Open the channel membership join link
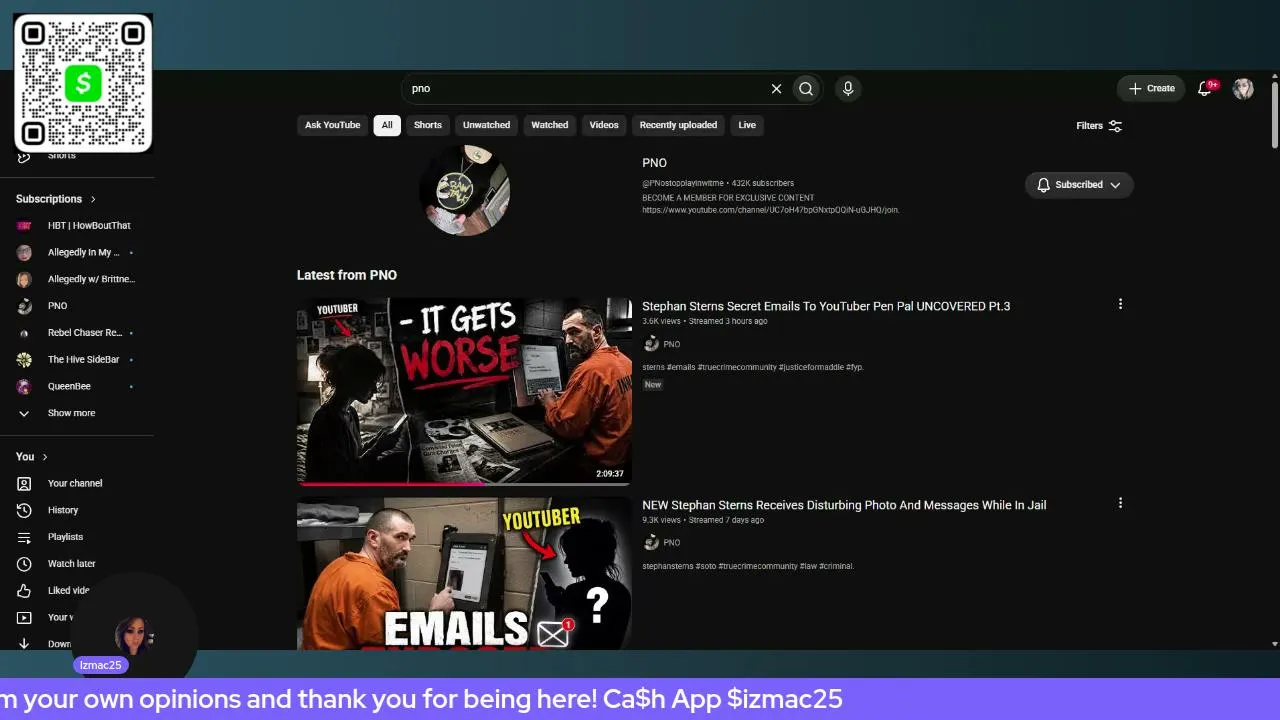 771,210
